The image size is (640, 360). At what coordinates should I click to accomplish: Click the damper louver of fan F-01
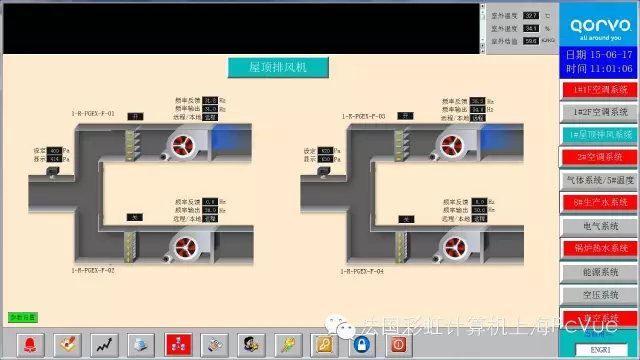pyautogui.click(x=131, y=145)
